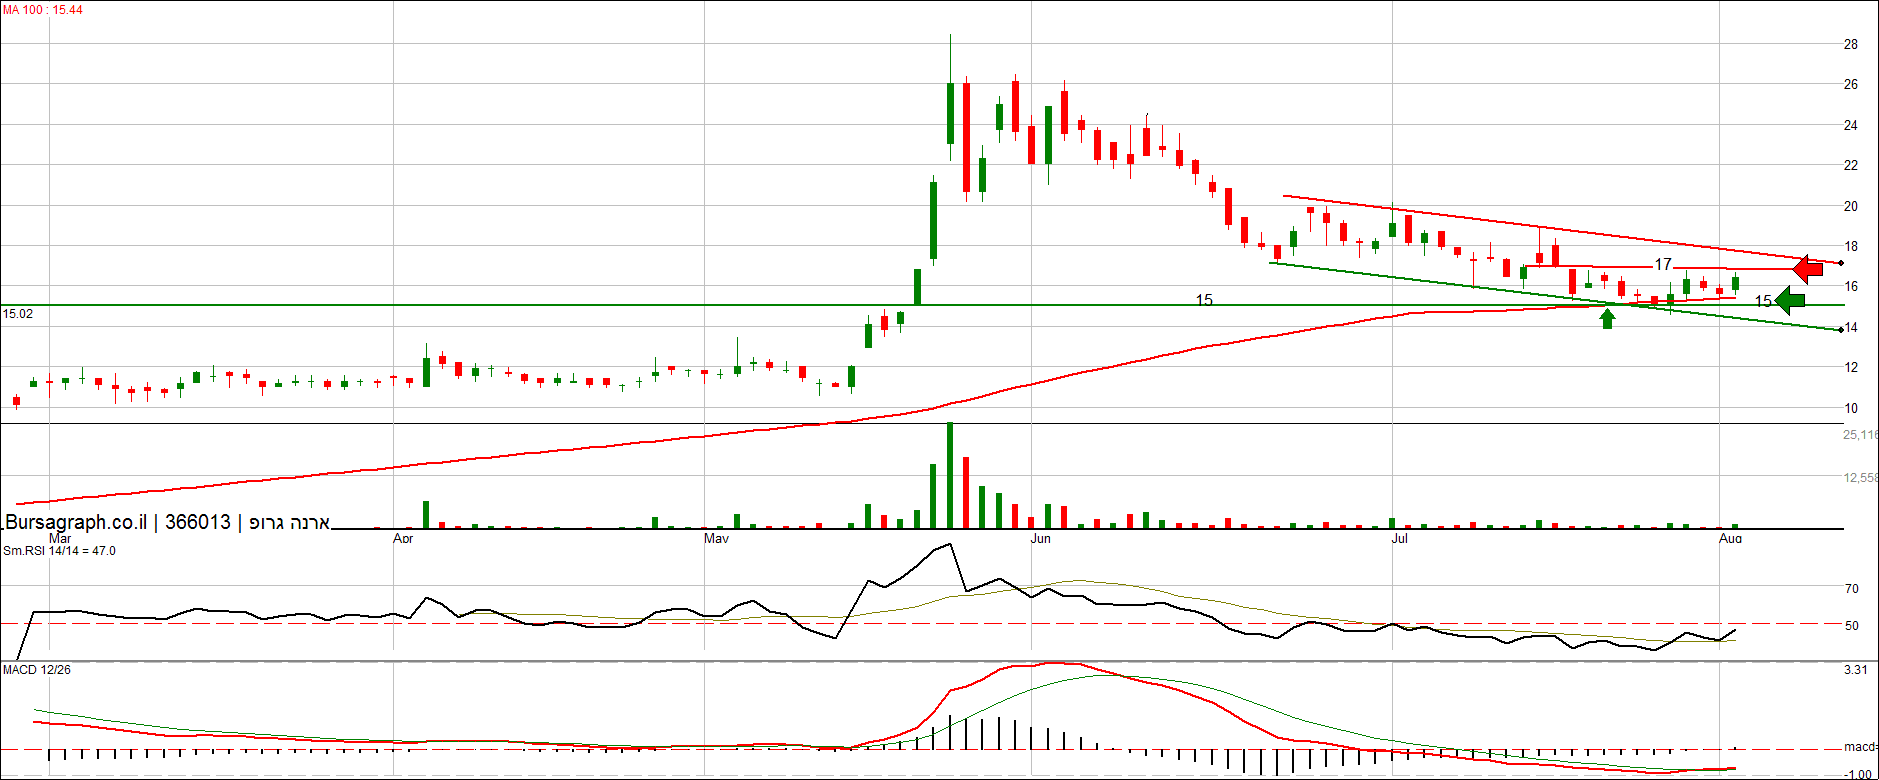Click the Sm.RSI 14/14 indicator label
The height and width of the screenshot is (780, 1879).
pyautogui.click(x=59, y=551)
